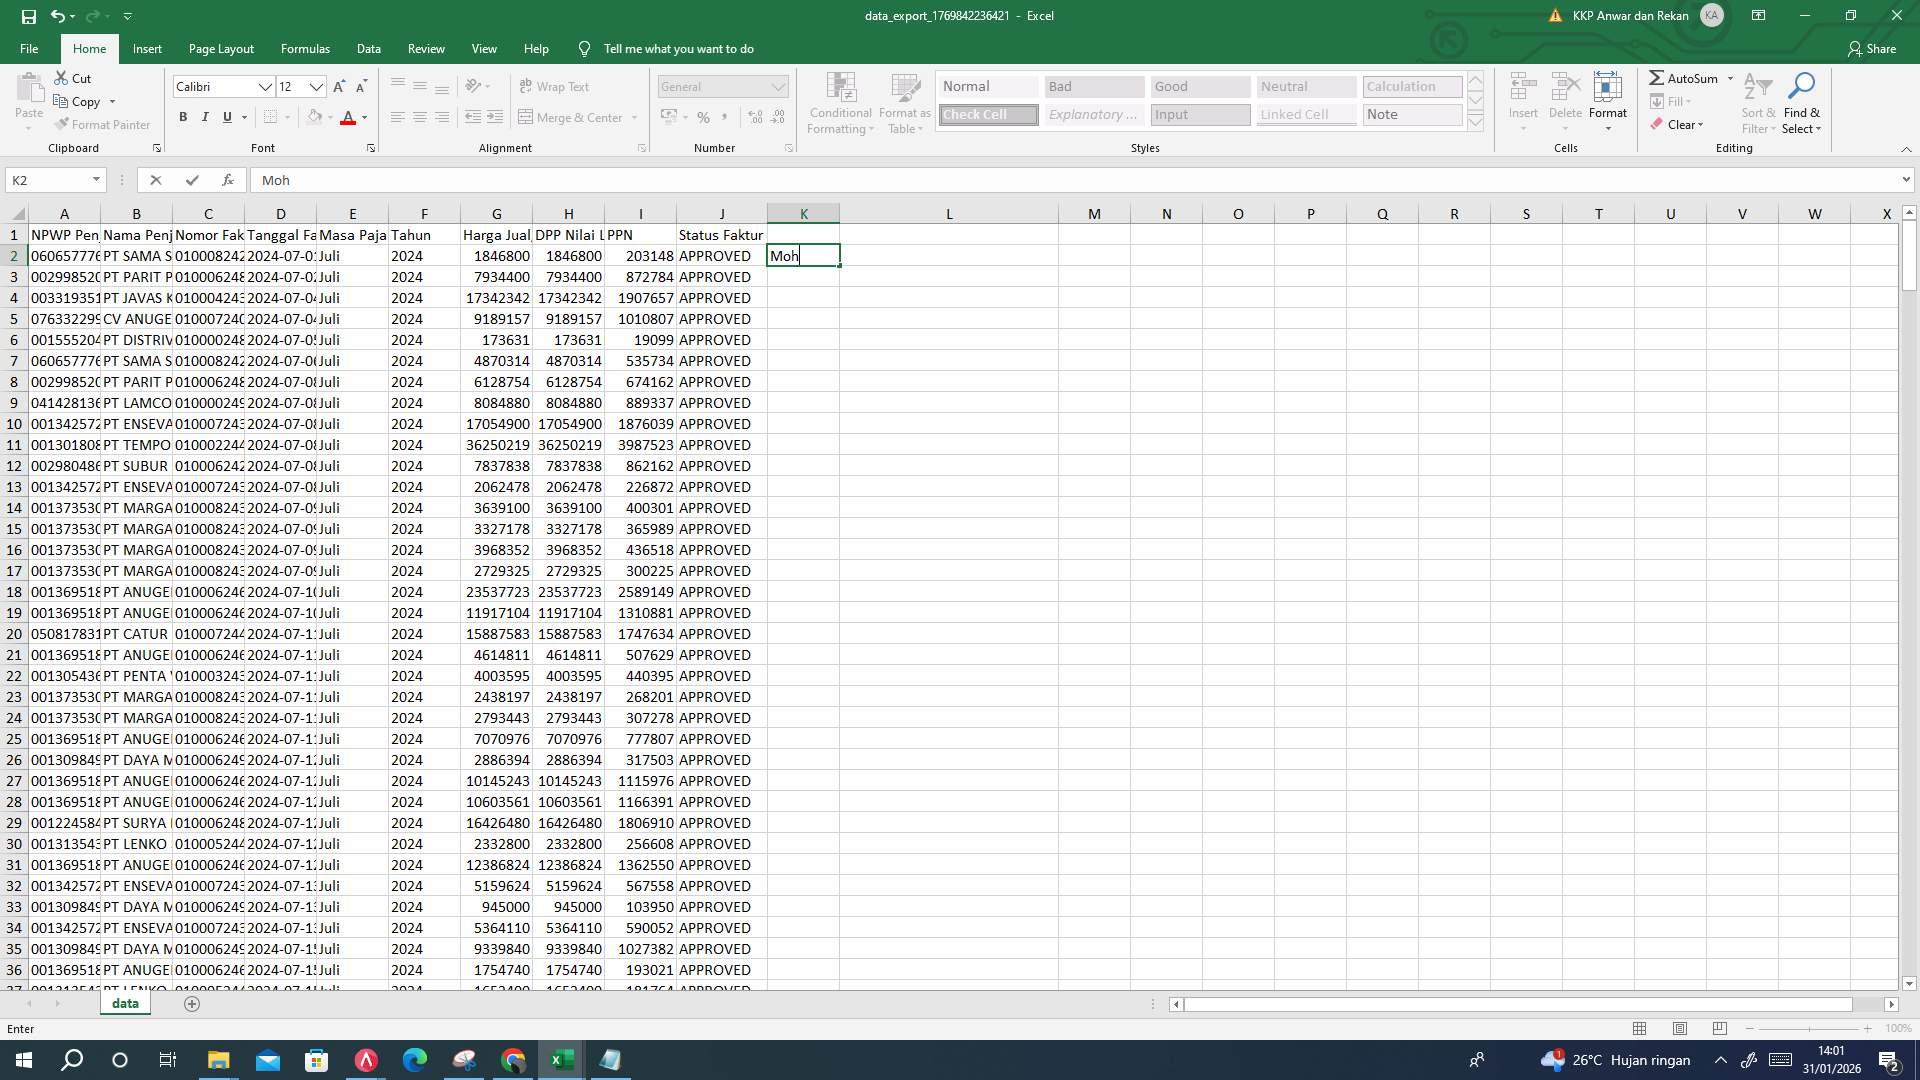Apply center alignment to text

click(x=419, y=117)
